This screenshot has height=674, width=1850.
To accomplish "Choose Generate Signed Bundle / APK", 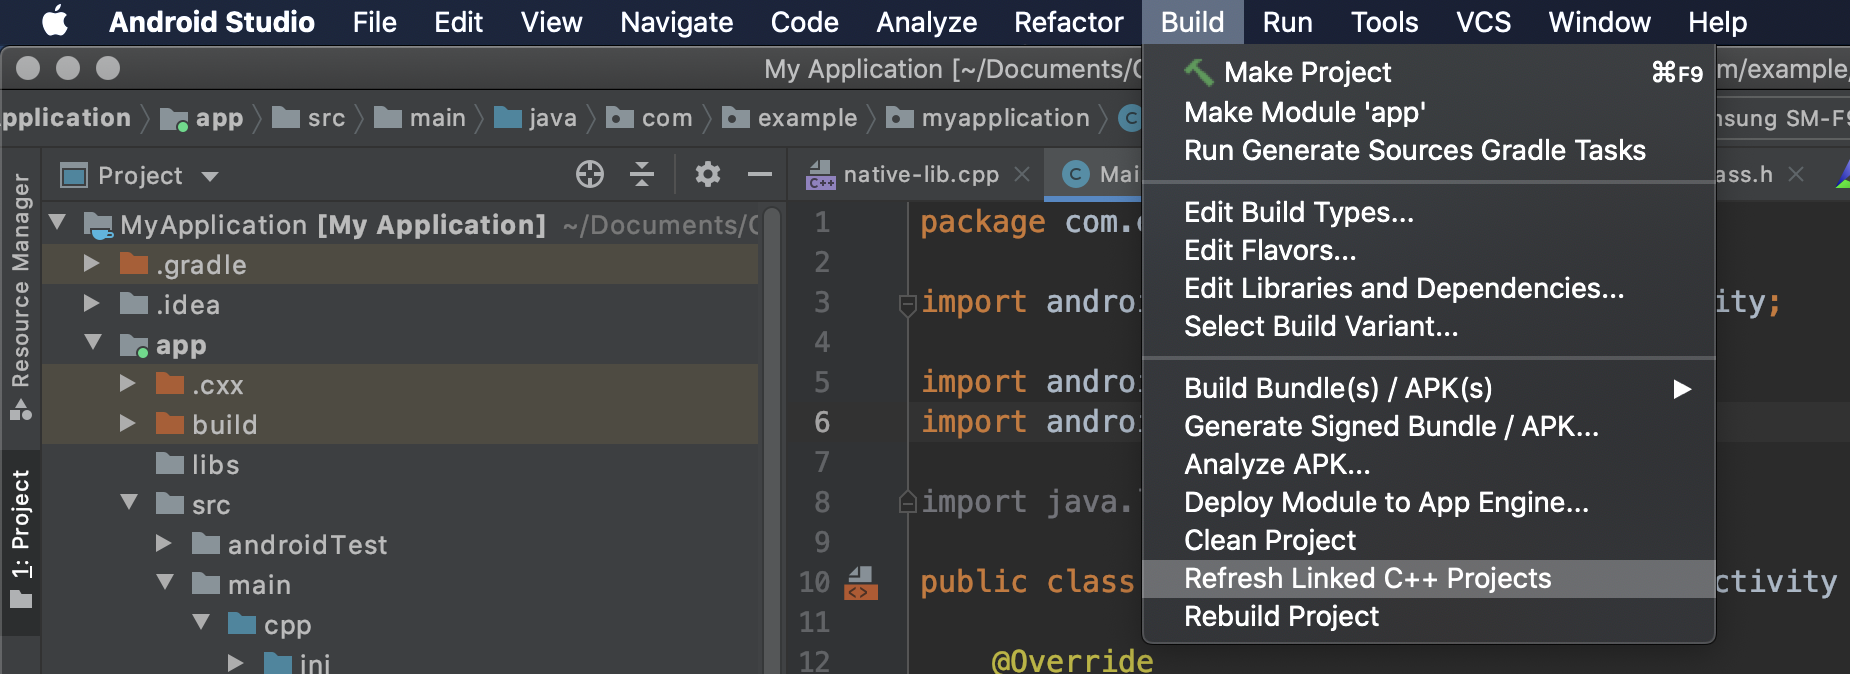I will click(1429, 426).
